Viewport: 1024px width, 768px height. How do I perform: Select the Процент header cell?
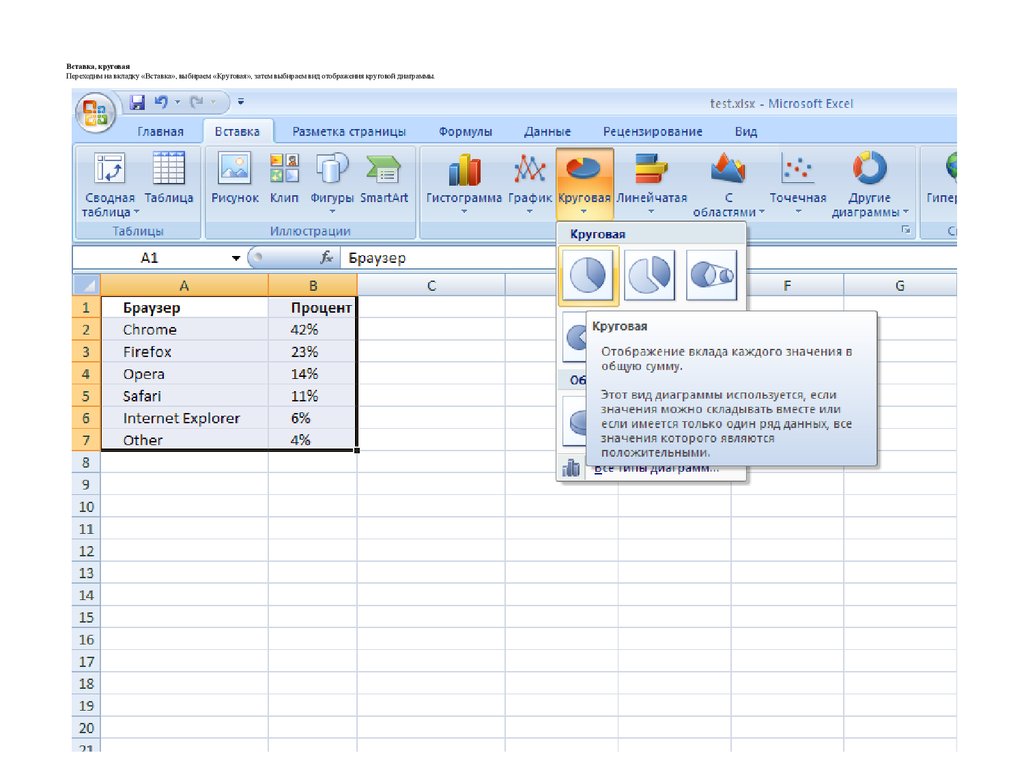point(313,308)
